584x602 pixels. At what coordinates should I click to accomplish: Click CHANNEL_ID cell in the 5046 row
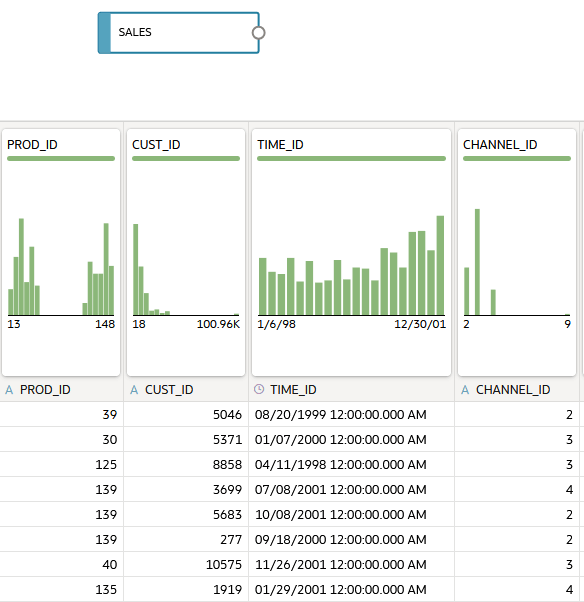(517, 415)
